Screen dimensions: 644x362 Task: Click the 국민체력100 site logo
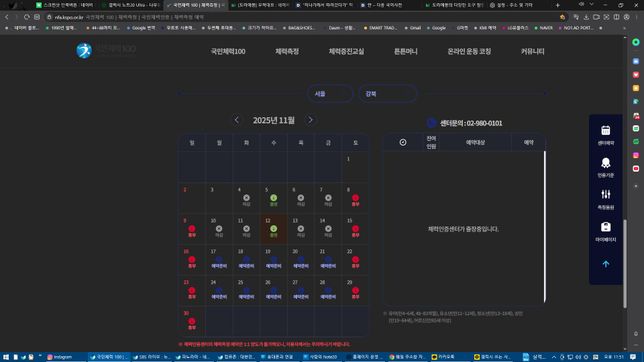tap(106, 51)
